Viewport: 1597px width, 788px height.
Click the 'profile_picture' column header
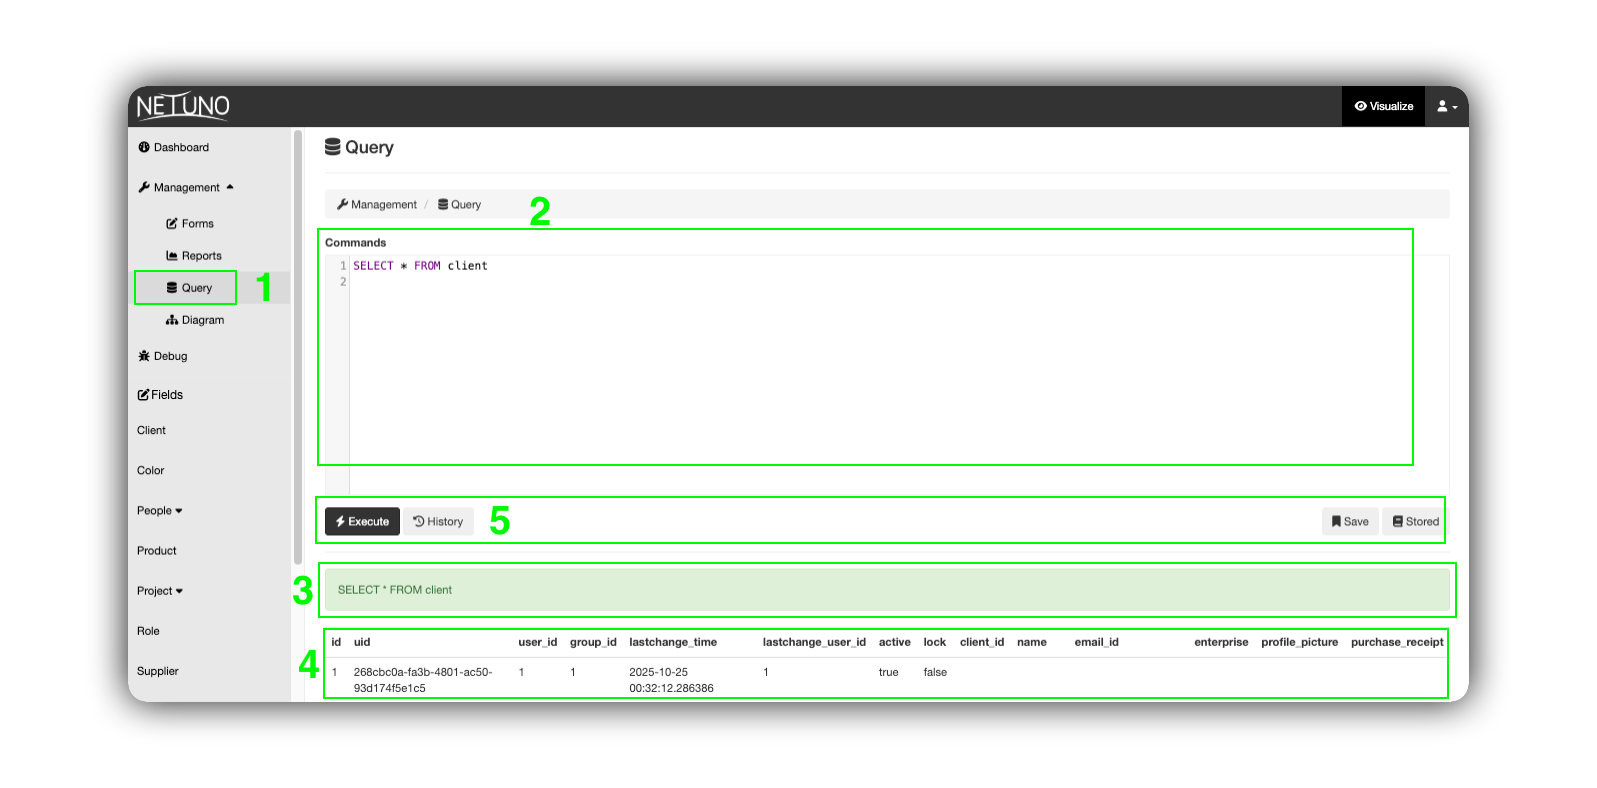[x=1299, y=642]
